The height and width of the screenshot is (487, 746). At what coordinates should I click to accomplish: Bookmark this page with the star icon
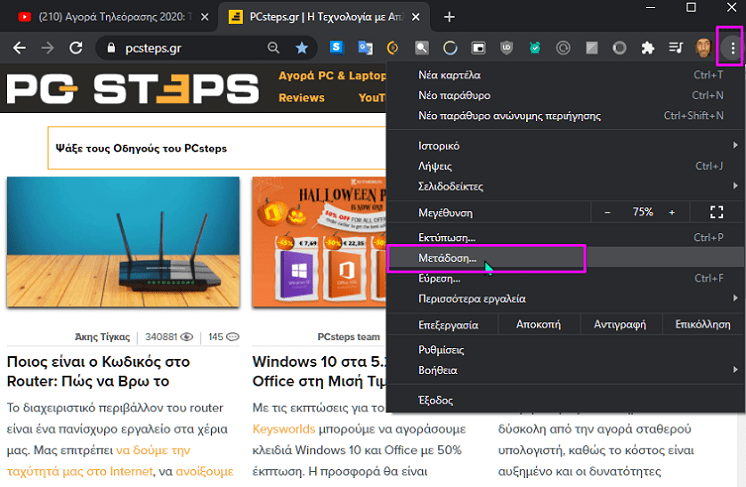point(302,48)
